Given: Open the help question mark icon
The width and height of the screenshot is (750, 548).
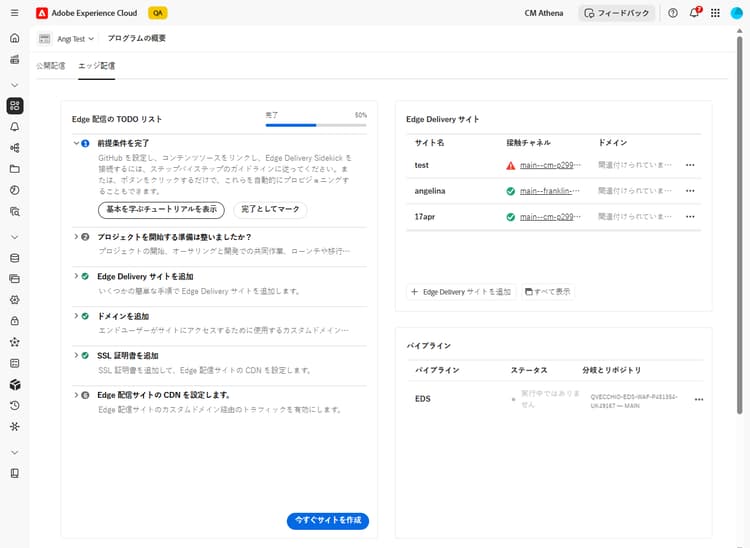Looking at the screenshot, I should coord(673,13).
